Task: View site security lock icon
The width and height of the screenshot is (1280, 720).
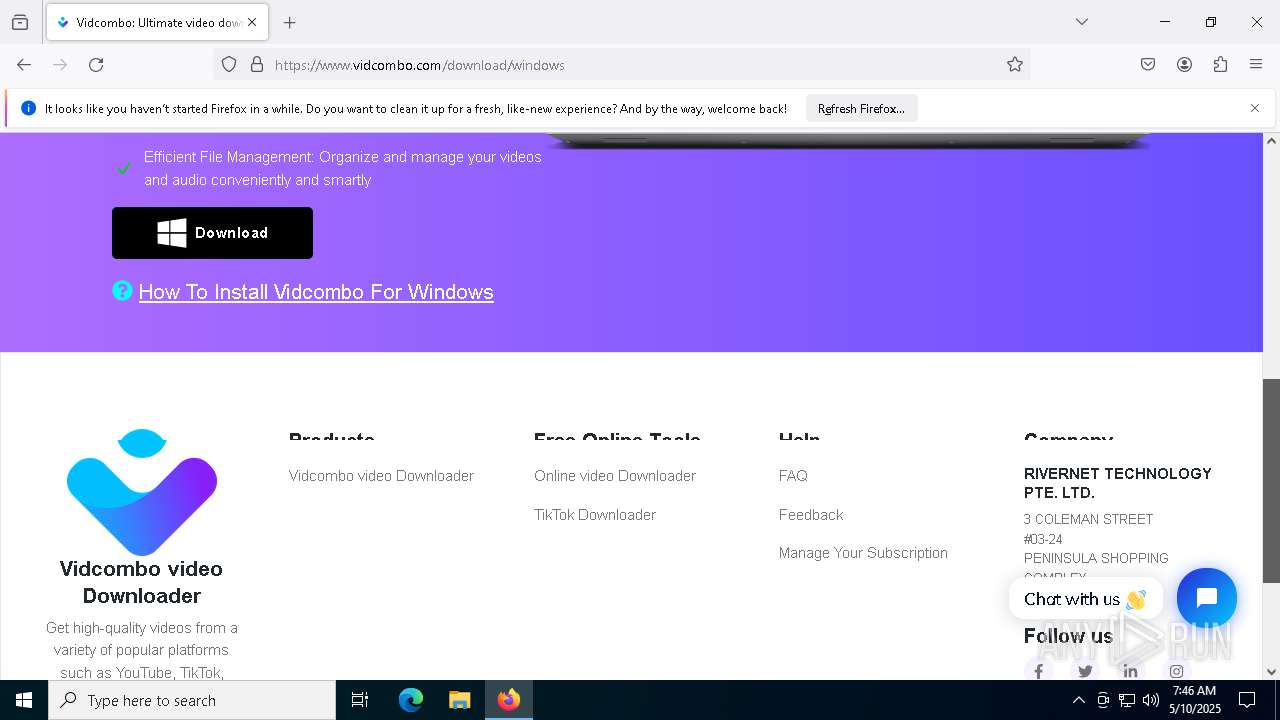Action: pyautogui.click(x=257, y=65)
